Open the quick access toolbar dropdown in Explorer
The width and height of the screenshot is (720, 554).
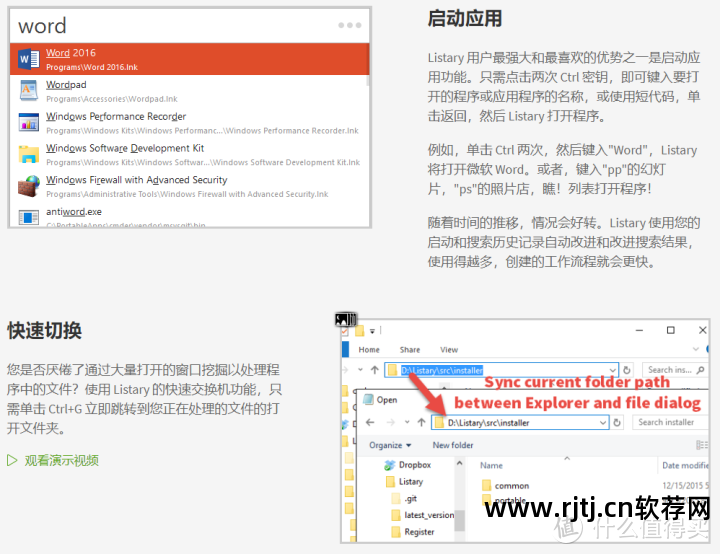coord(372,331)
